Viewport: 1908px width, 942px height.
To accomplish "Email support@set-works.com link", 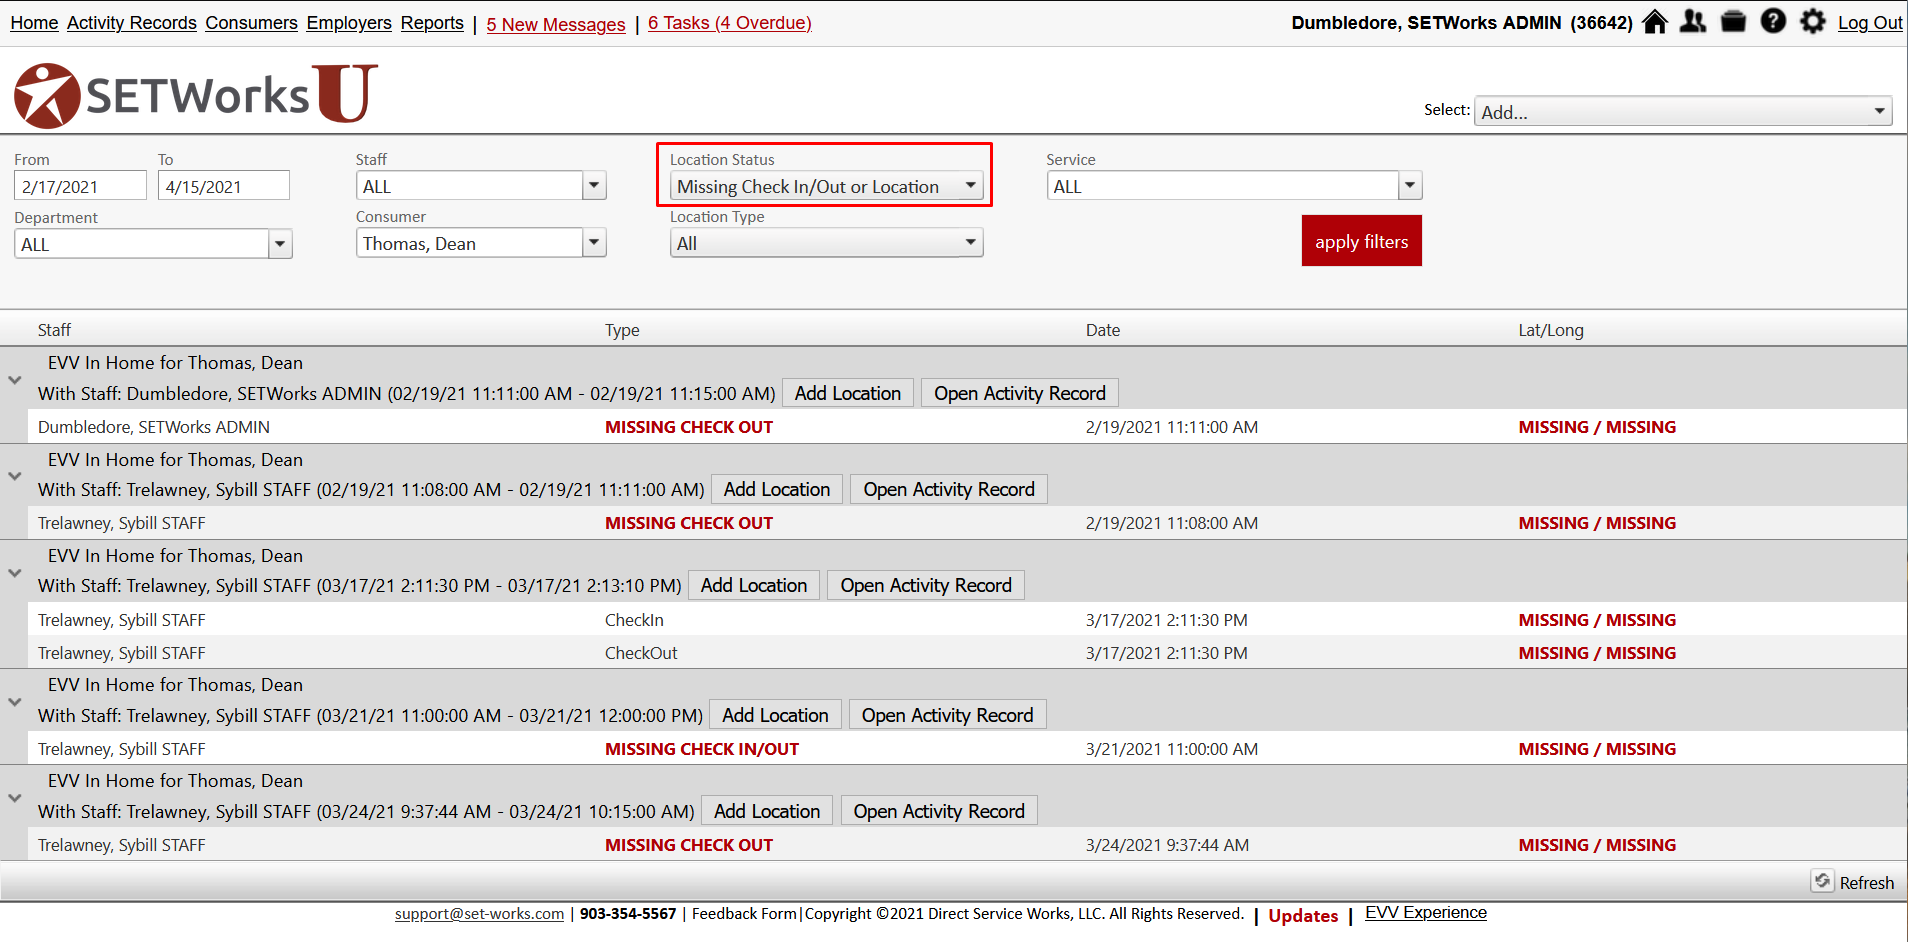I will click(479, 914).
